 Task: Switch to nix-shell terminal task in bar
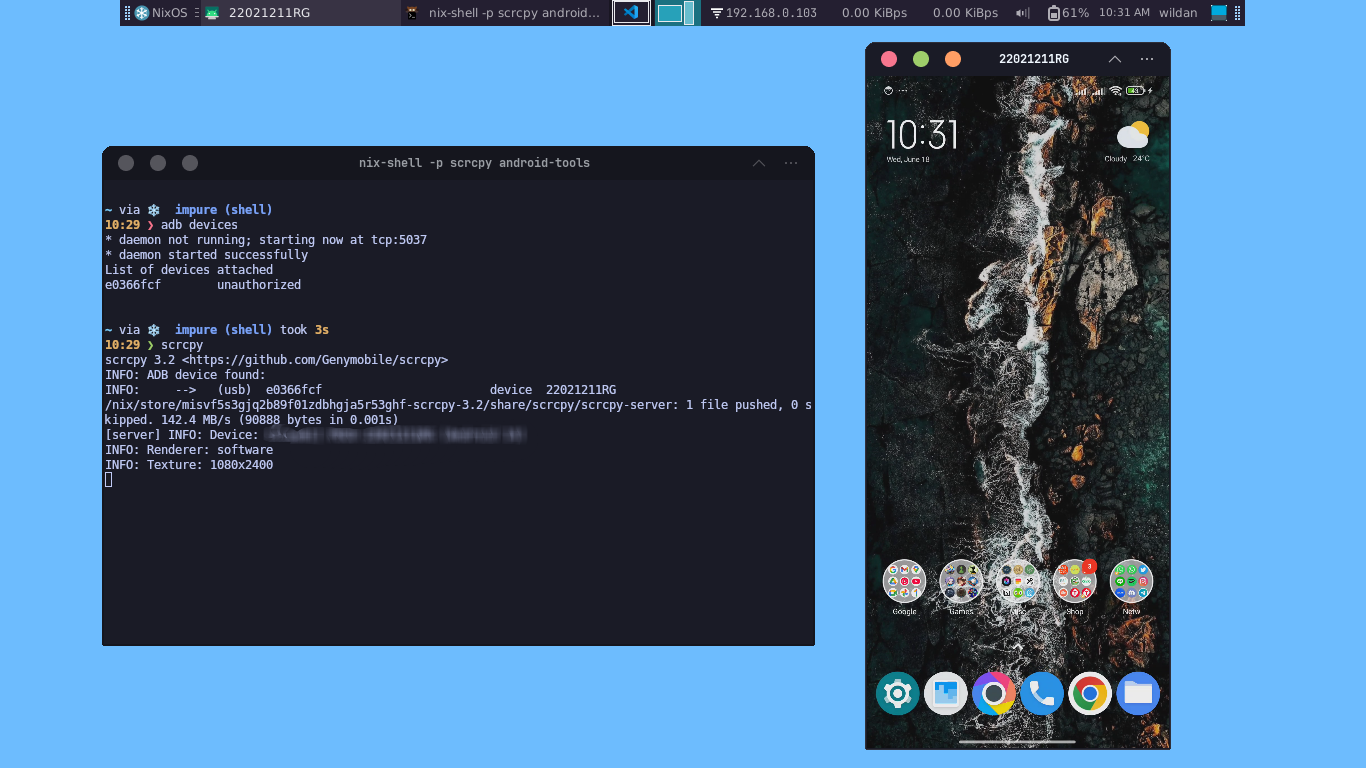(x=505, y=13)
